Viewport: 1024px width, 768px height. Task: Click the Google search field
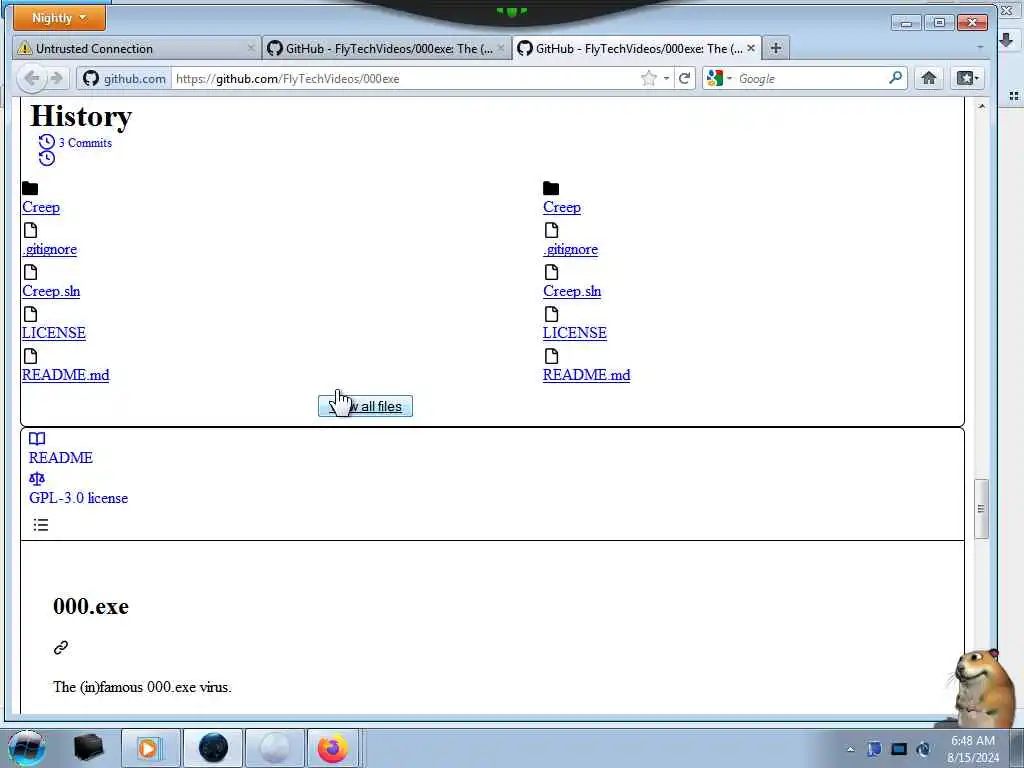coord(811,78)
